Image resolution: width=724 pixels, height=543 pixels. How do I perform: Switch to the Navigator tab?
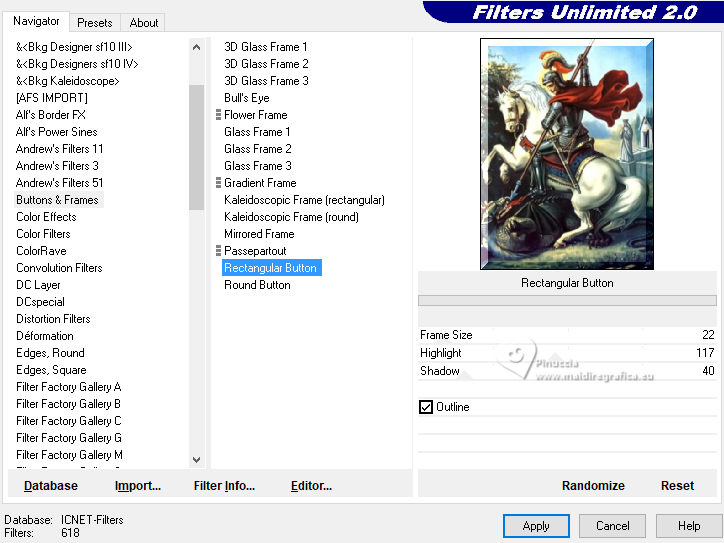point(36,21)
